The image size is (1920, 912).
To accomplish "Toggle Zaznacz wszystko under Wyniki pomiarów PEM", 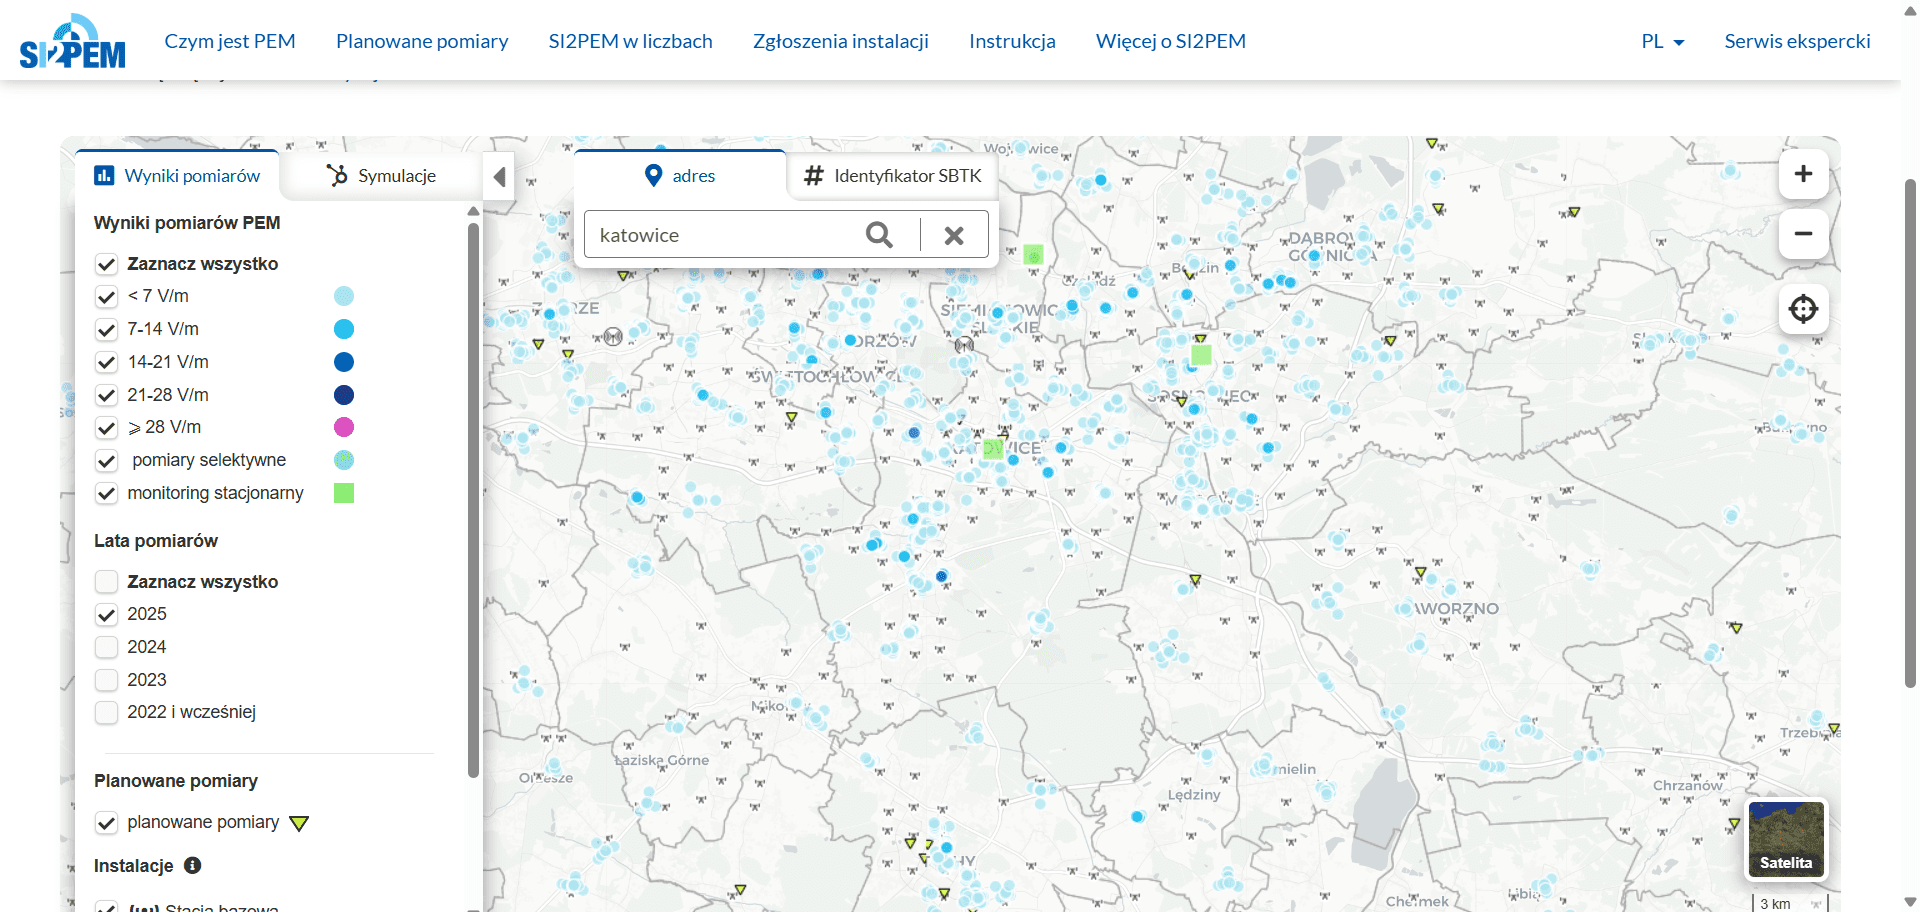I will click(x=107, y=264).
